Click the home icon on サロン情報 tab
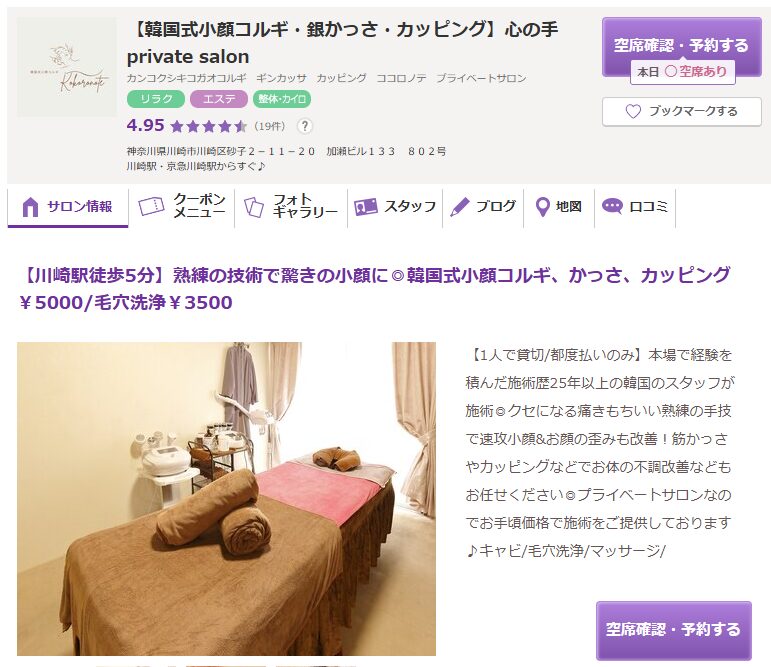 click(30, 207)
